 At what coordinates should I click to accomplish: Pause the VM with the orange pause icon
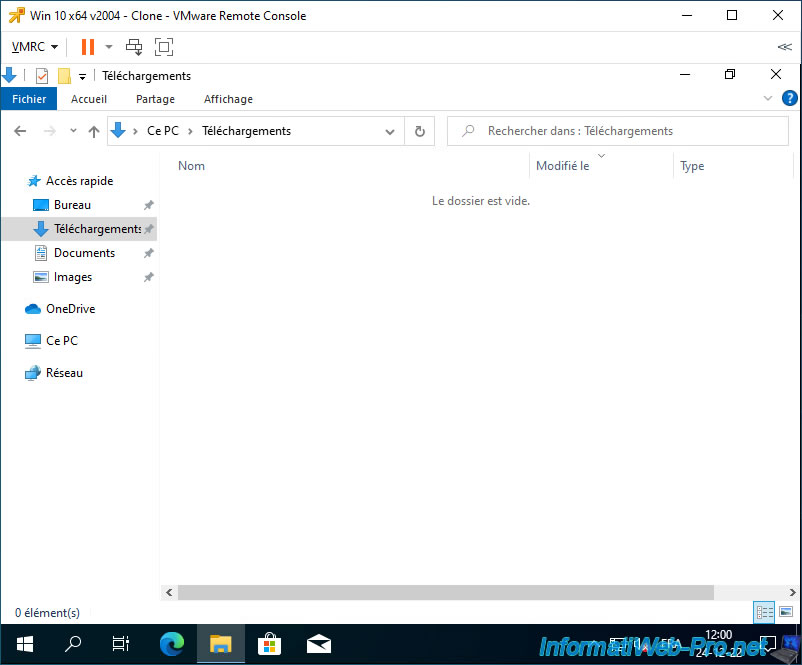tap(88, 47)
